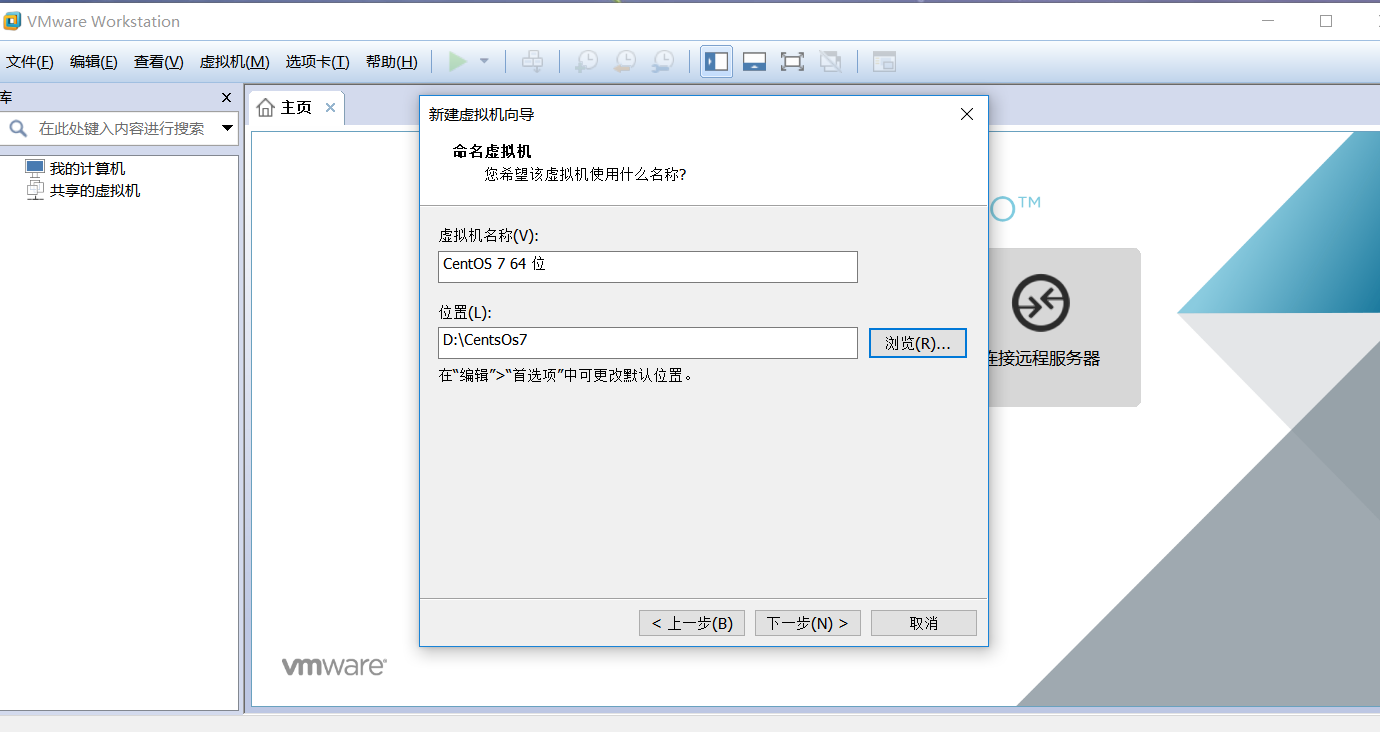Click the 虚拟机名称 text field
Image resolution: width=1380 pixels, height=732 pixels.
[x=648, y=267]
